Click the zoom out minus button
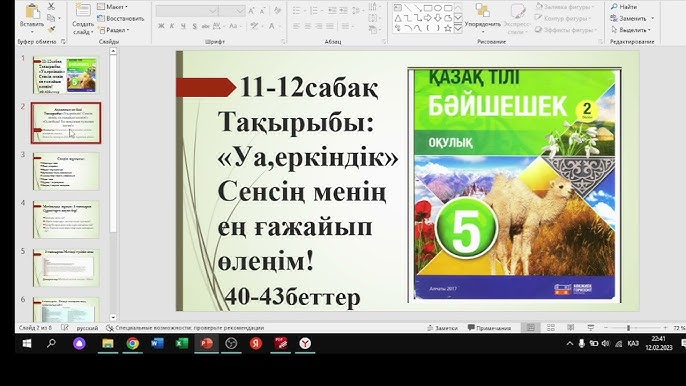 click(x=606, y=327)
